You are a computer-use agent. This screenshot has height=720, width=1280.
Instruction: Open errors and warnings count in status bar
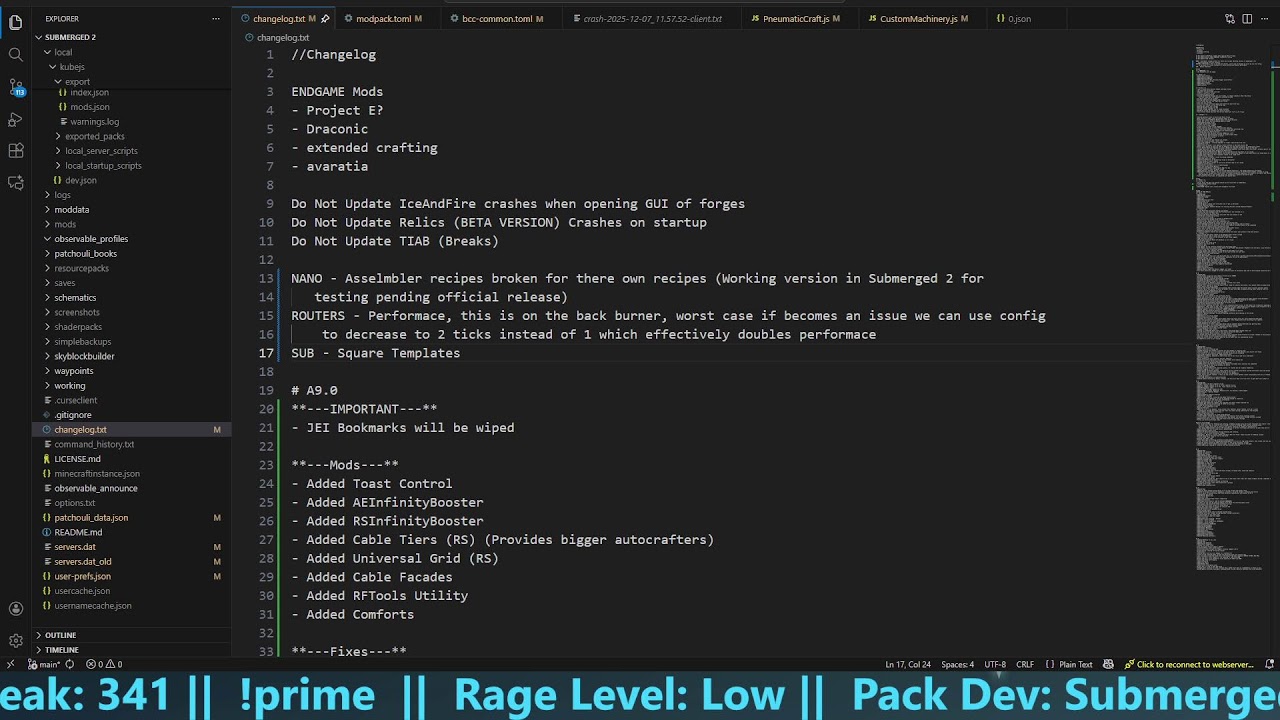104,664
